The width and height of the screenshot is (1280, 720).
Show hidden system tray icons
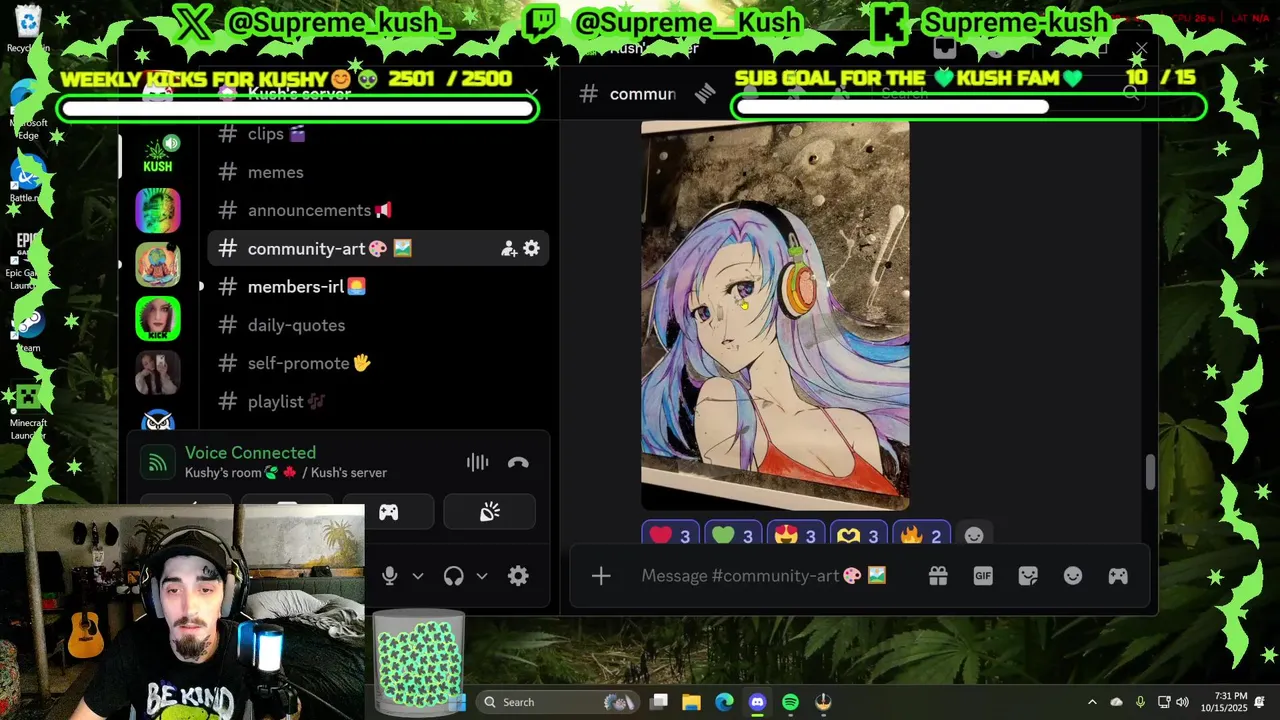1092,702
